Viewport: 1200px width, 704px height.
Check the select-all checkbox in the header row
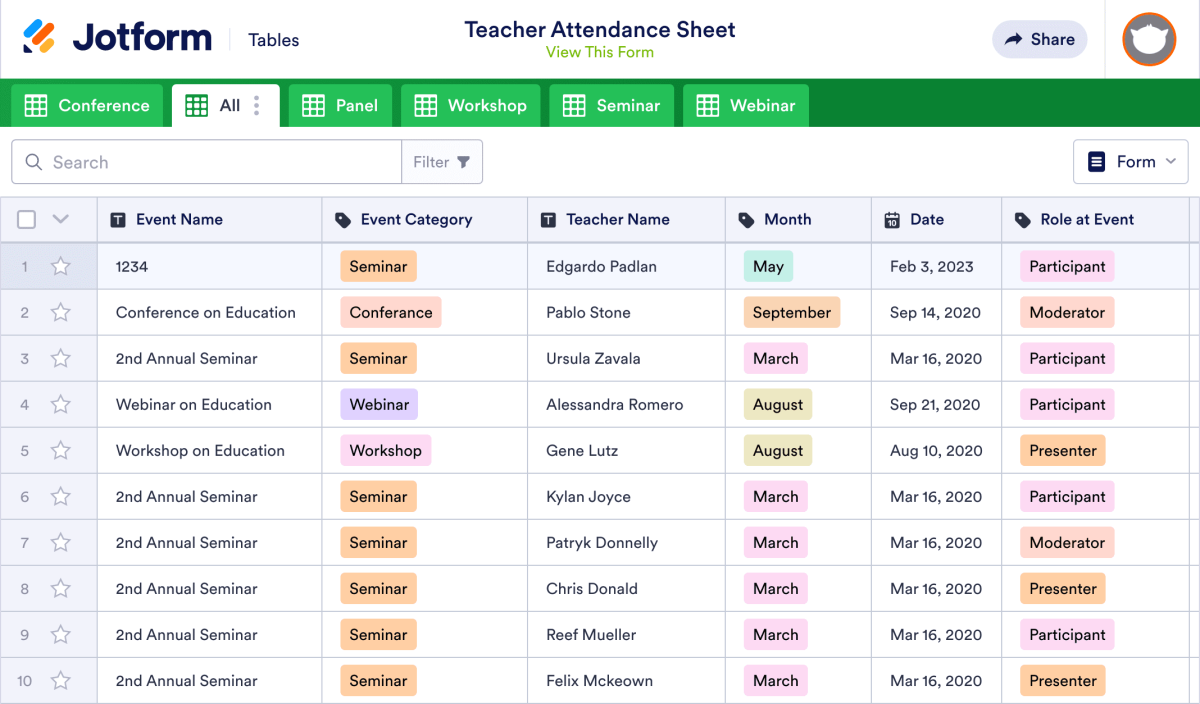pos(26,219)
